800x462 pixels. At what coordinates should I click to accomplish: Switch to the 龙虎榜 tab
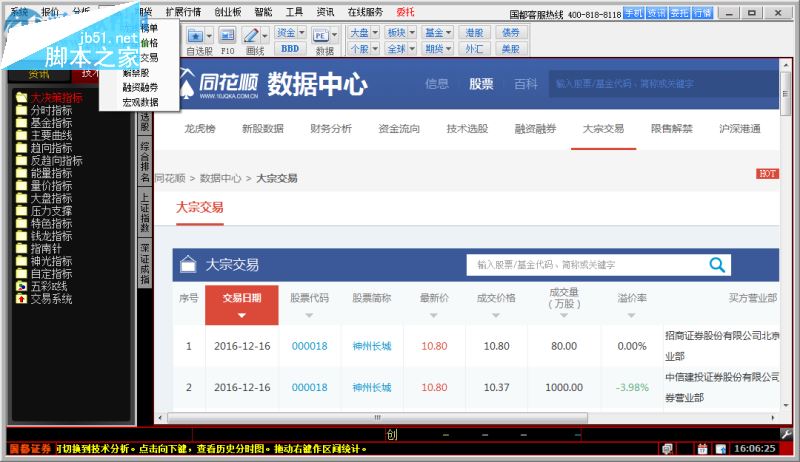(200, 129)
